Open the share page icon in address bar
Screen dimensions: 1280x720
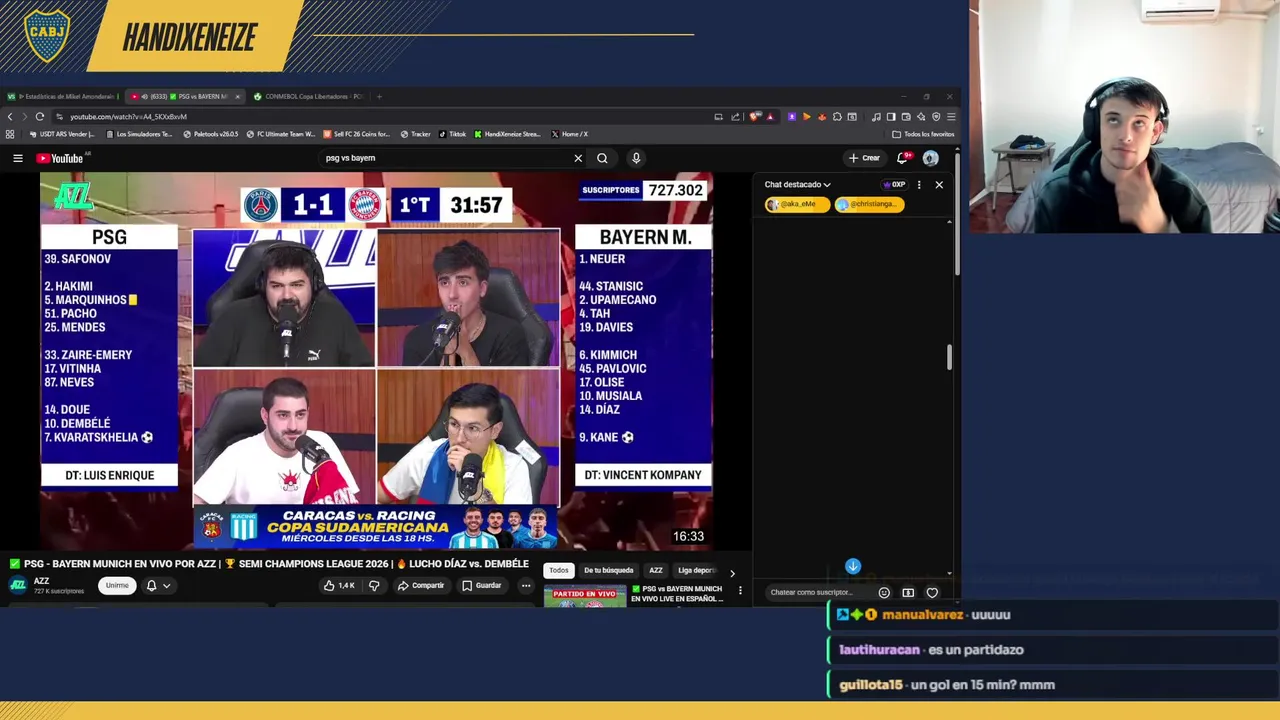[x=735, y=117]
